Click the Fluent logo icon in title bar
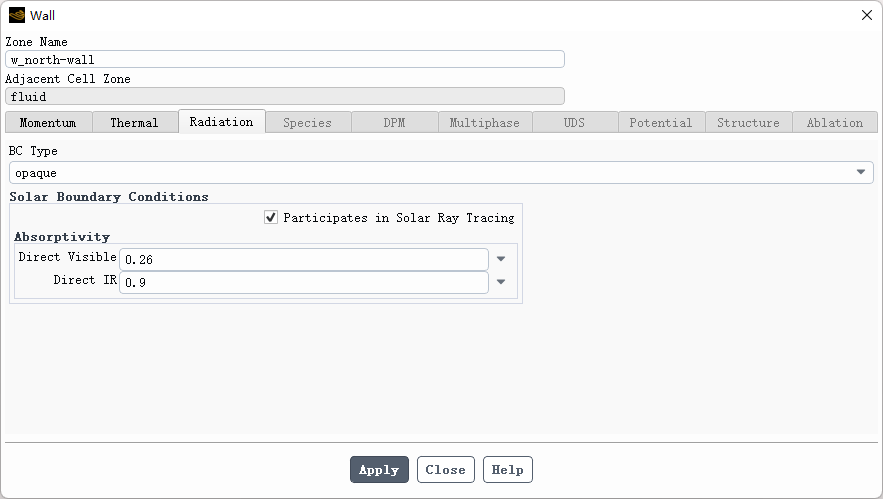The height and width of the screenshot is (499, 883). [16, 15]
